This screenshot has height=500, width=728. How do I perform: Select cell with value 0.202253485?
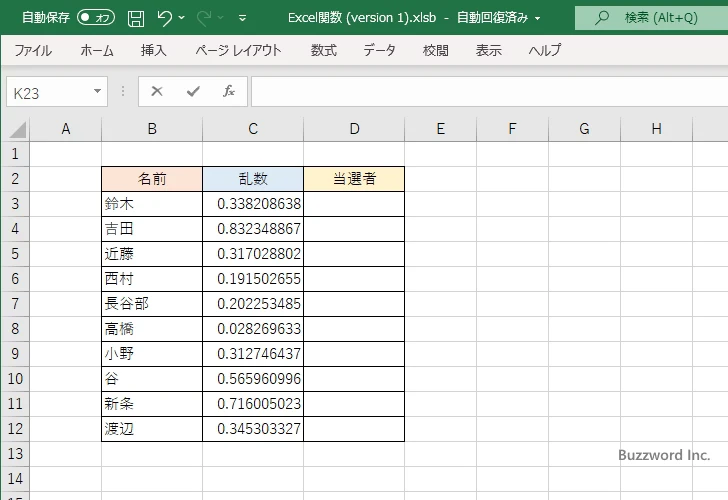click(x=253, y=304)
